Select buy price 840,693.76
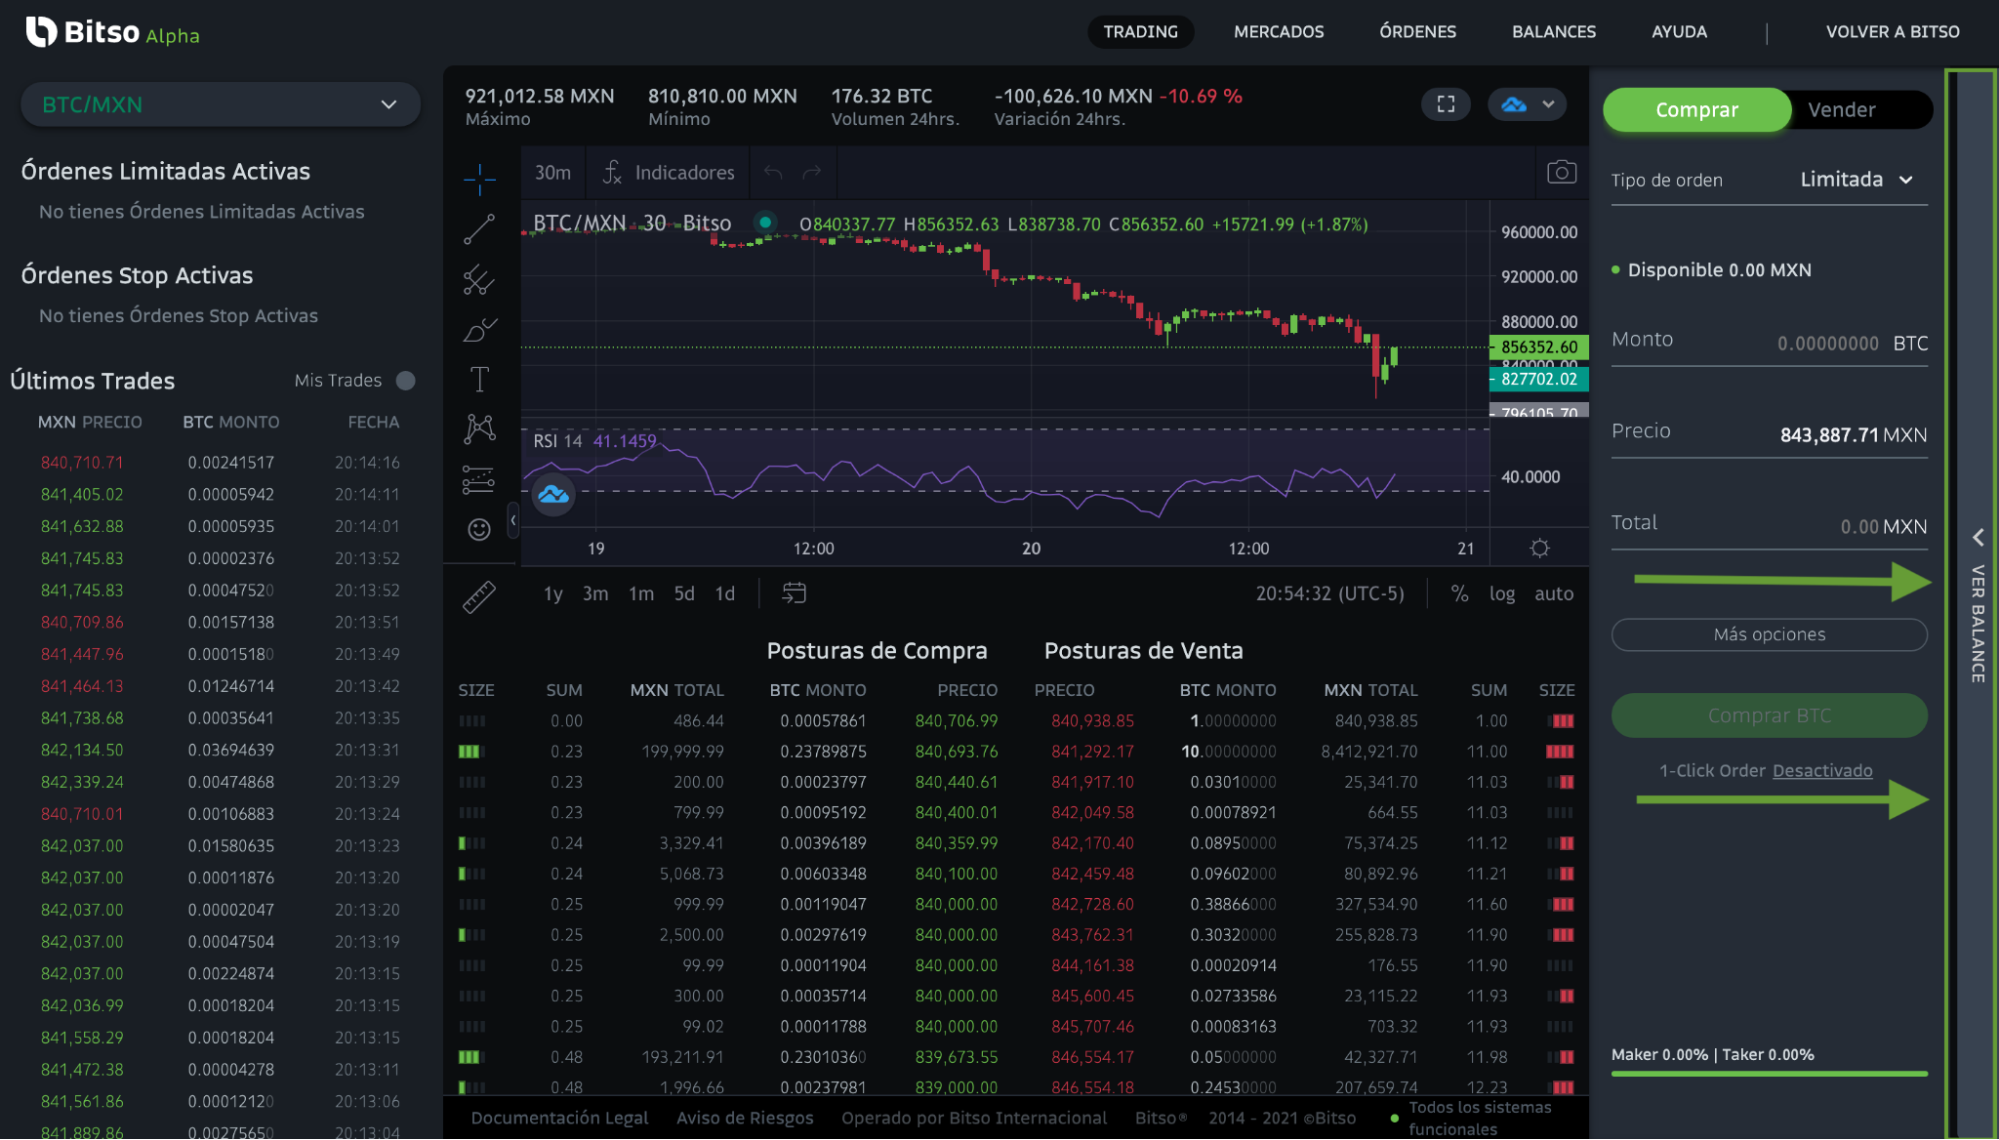Screen dimensions: 1999x1140 pyautogui.click(x=956, y=751)
